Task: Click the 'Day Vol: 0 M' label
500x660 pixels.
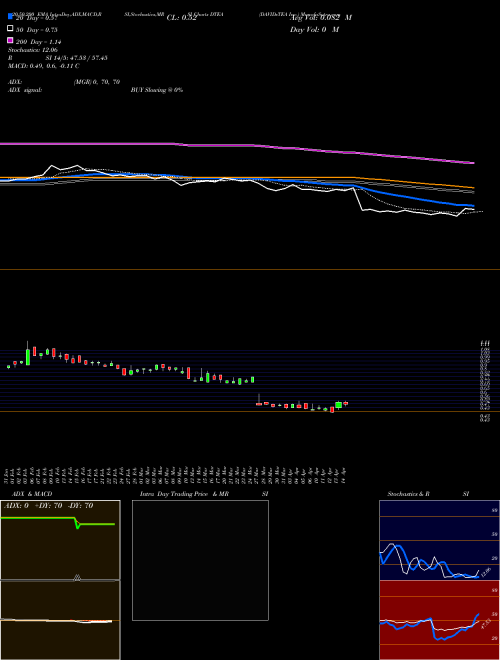Action: [314, 29]
